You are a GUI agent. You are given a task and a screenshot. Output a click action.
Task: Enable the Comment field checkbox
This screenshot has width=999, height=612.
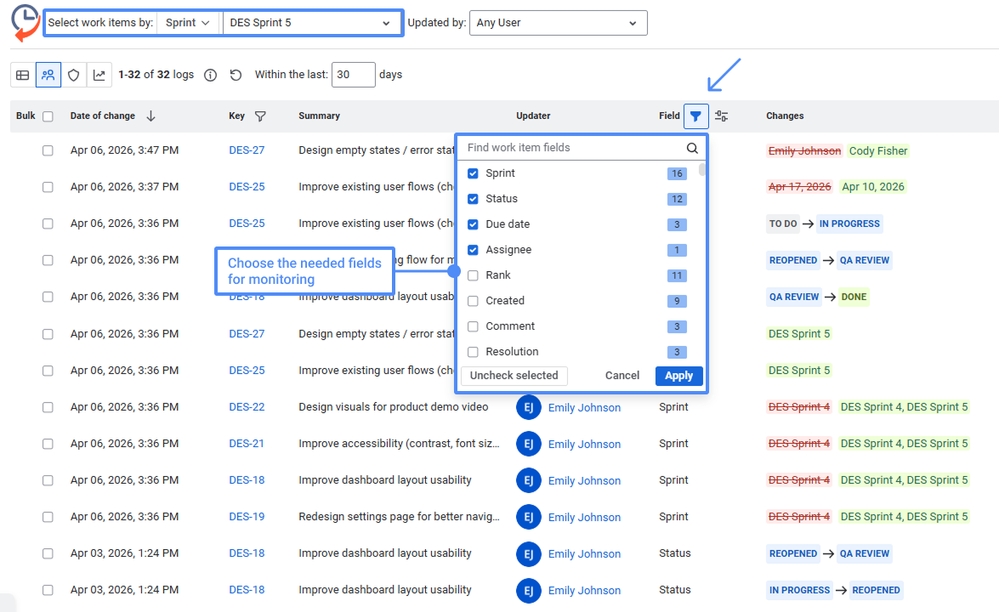tap(471, 326)
